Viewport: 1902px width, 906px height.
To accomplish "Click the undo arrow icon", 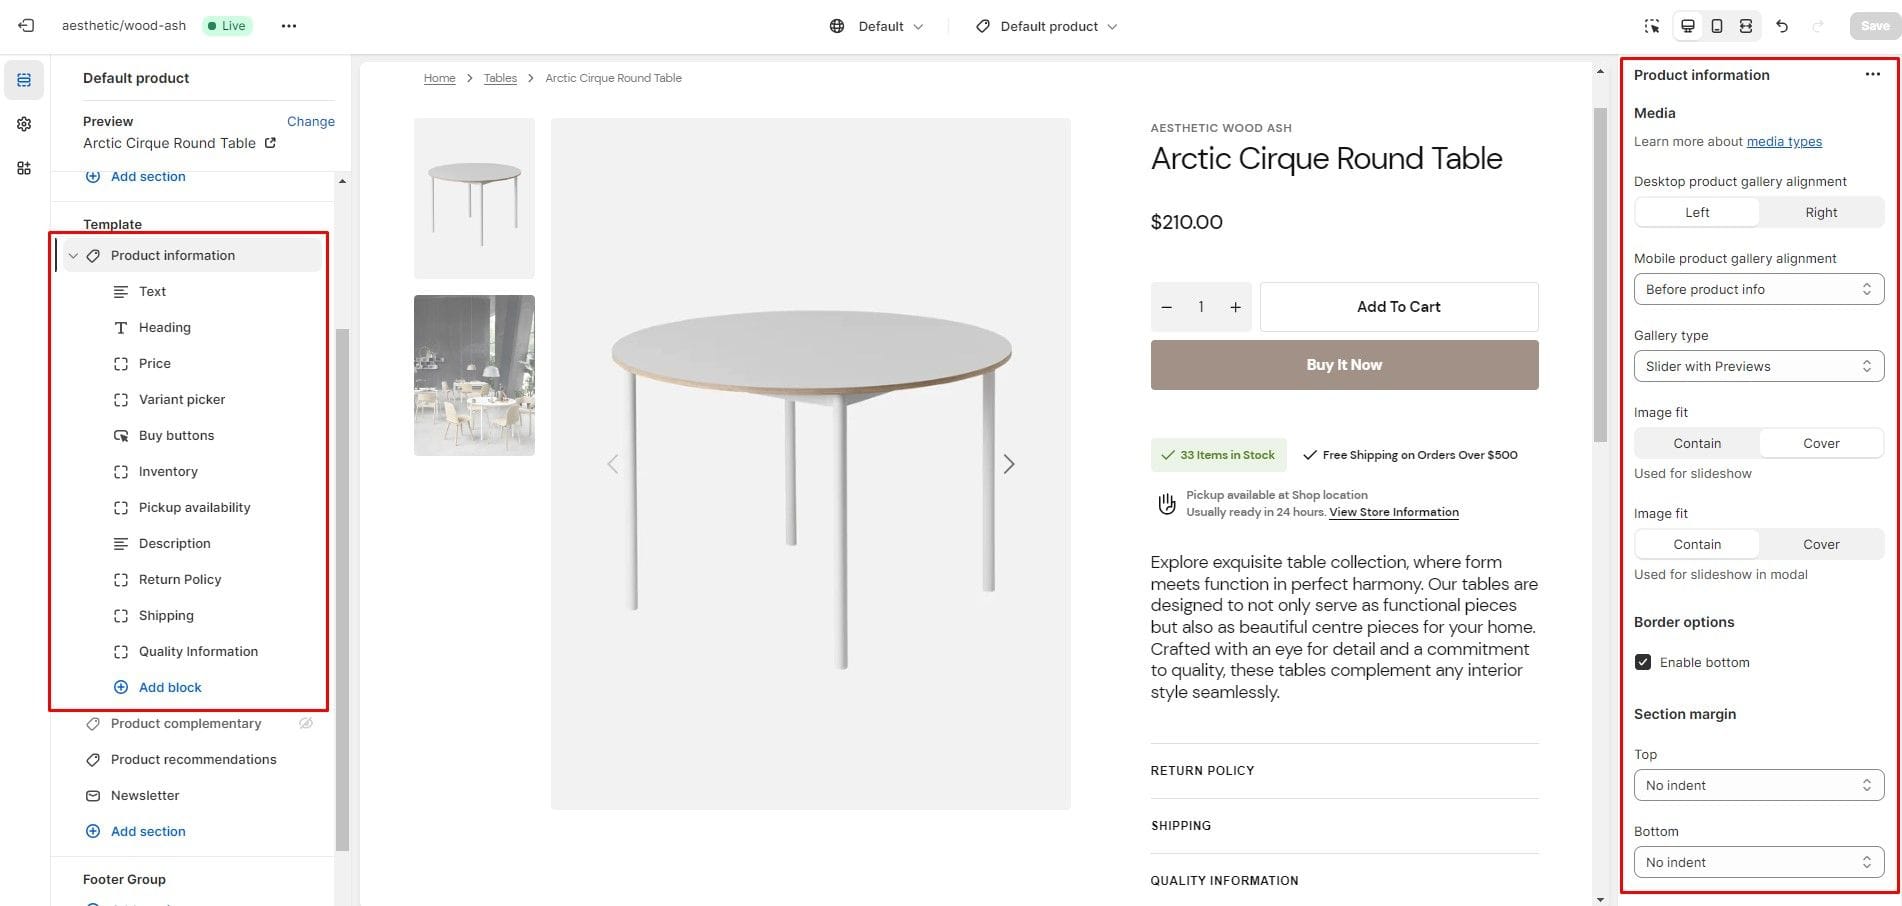I will (x=1782, y=26).
